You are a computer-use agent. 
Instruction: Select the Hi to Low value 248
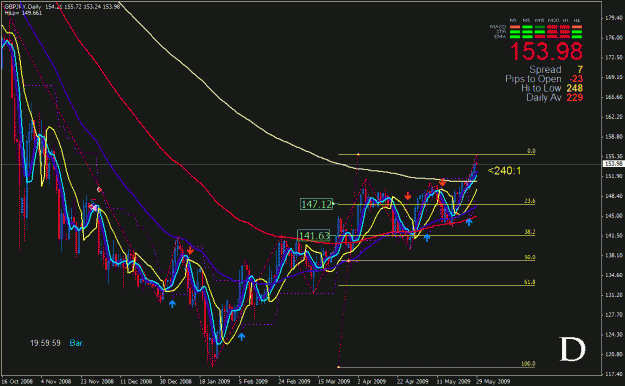coord(575,88)
